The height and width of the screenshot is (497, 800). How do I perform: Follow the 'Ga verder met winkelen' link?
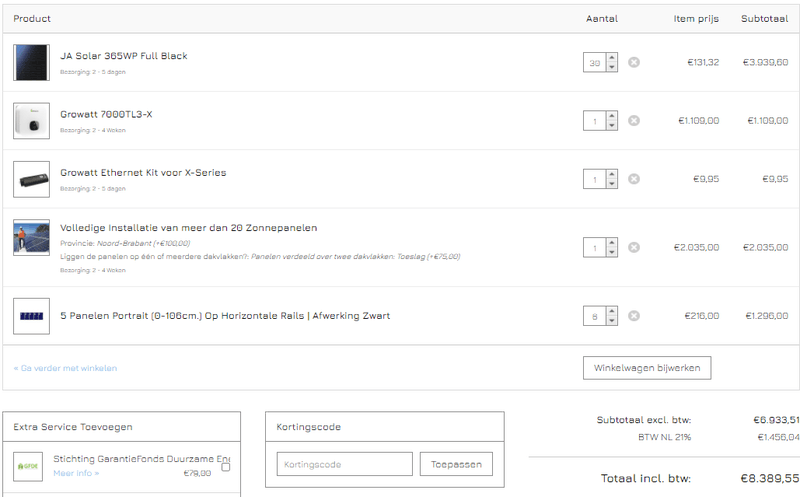coord(66,368)
